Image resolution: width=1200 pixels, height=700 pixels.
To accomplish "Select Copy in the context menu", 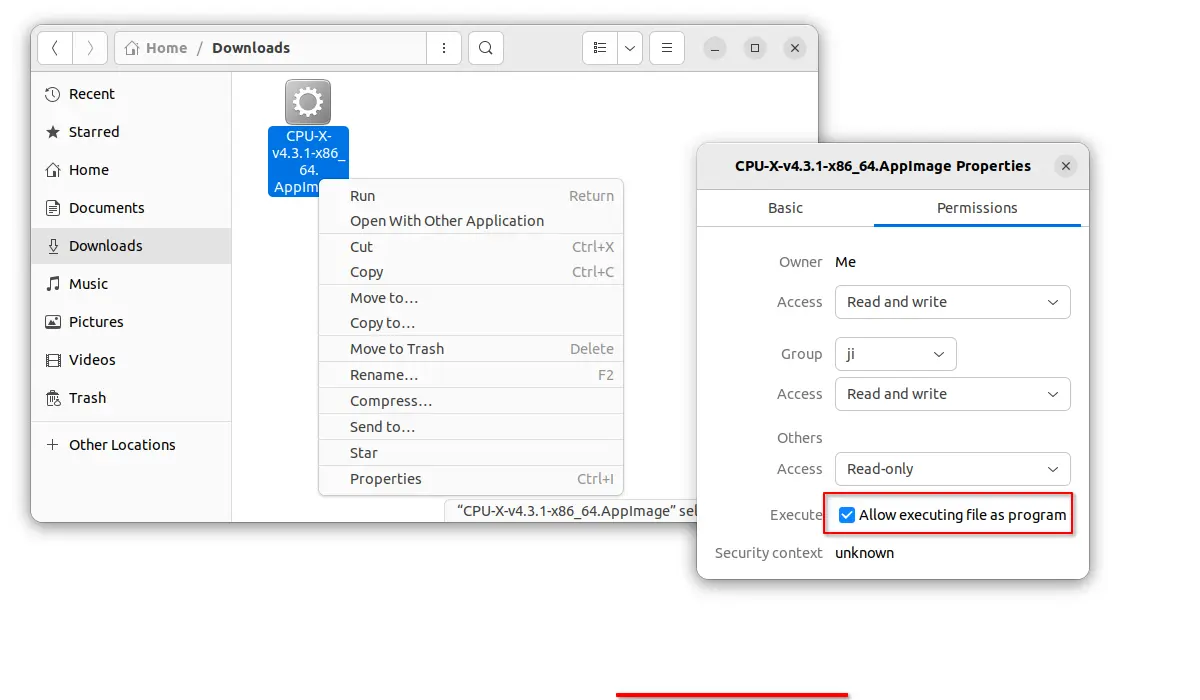I will [x=471, y=272].
